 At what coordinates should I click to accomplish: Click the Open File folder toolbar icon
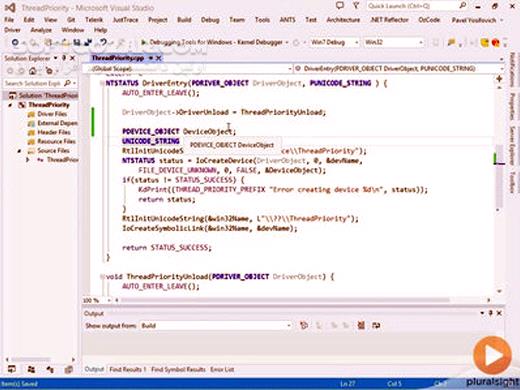pyautogui.click(x=66, y=42)
